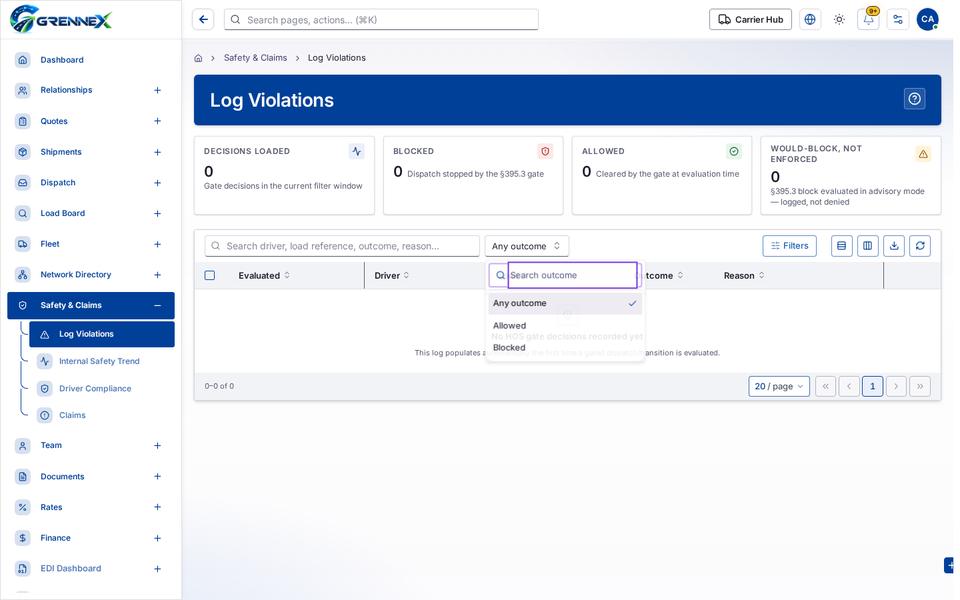Open the notifications bell

pyautogui.click(x=868, y=20)
